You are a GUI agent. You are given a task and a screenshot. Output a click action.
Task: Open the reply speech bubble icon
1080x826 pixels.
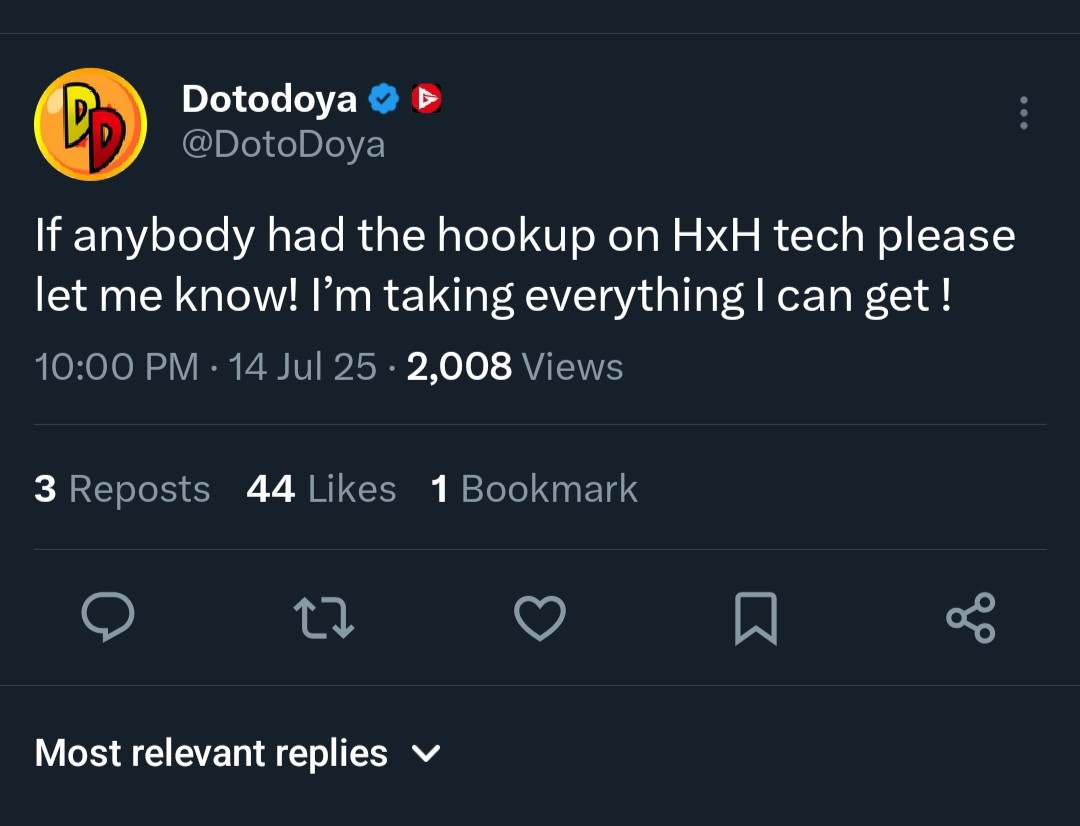[108, 617]
